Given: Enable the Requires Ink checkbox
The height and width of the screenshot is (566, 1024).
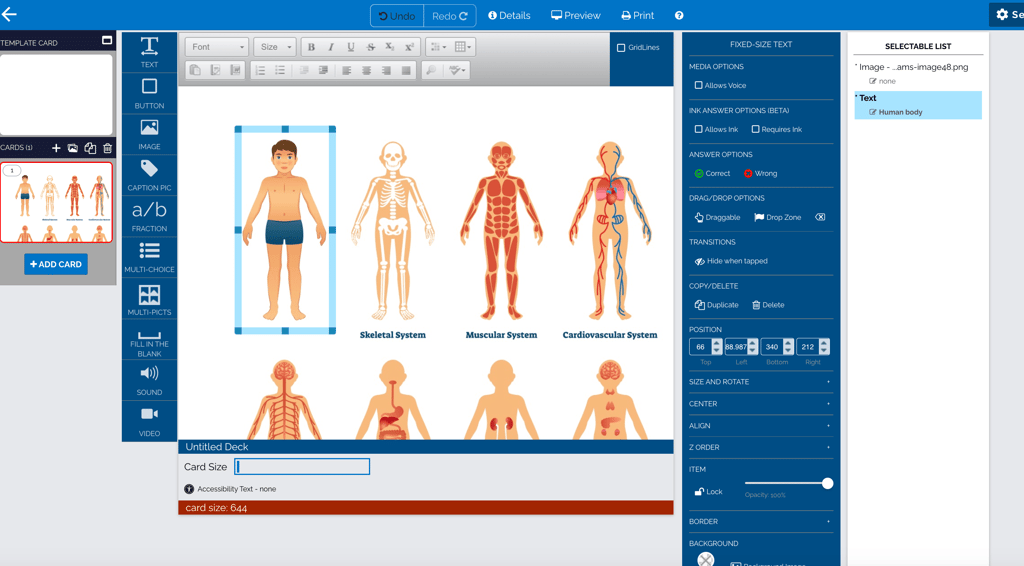Looking at the screenshot, I should (x=755, y=130).
